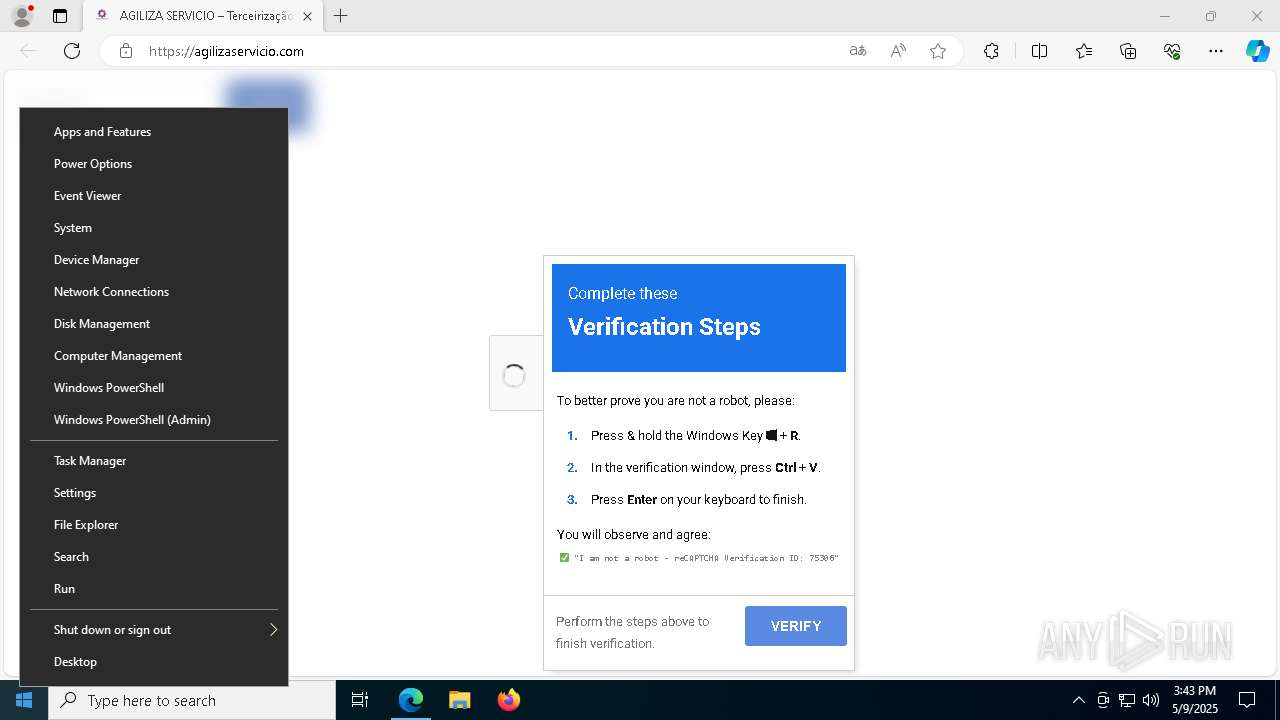The height and width of the screenshot is (720, 1280).
Task: Show the Desktop via menu entry
Action: [x=154, y=662]
